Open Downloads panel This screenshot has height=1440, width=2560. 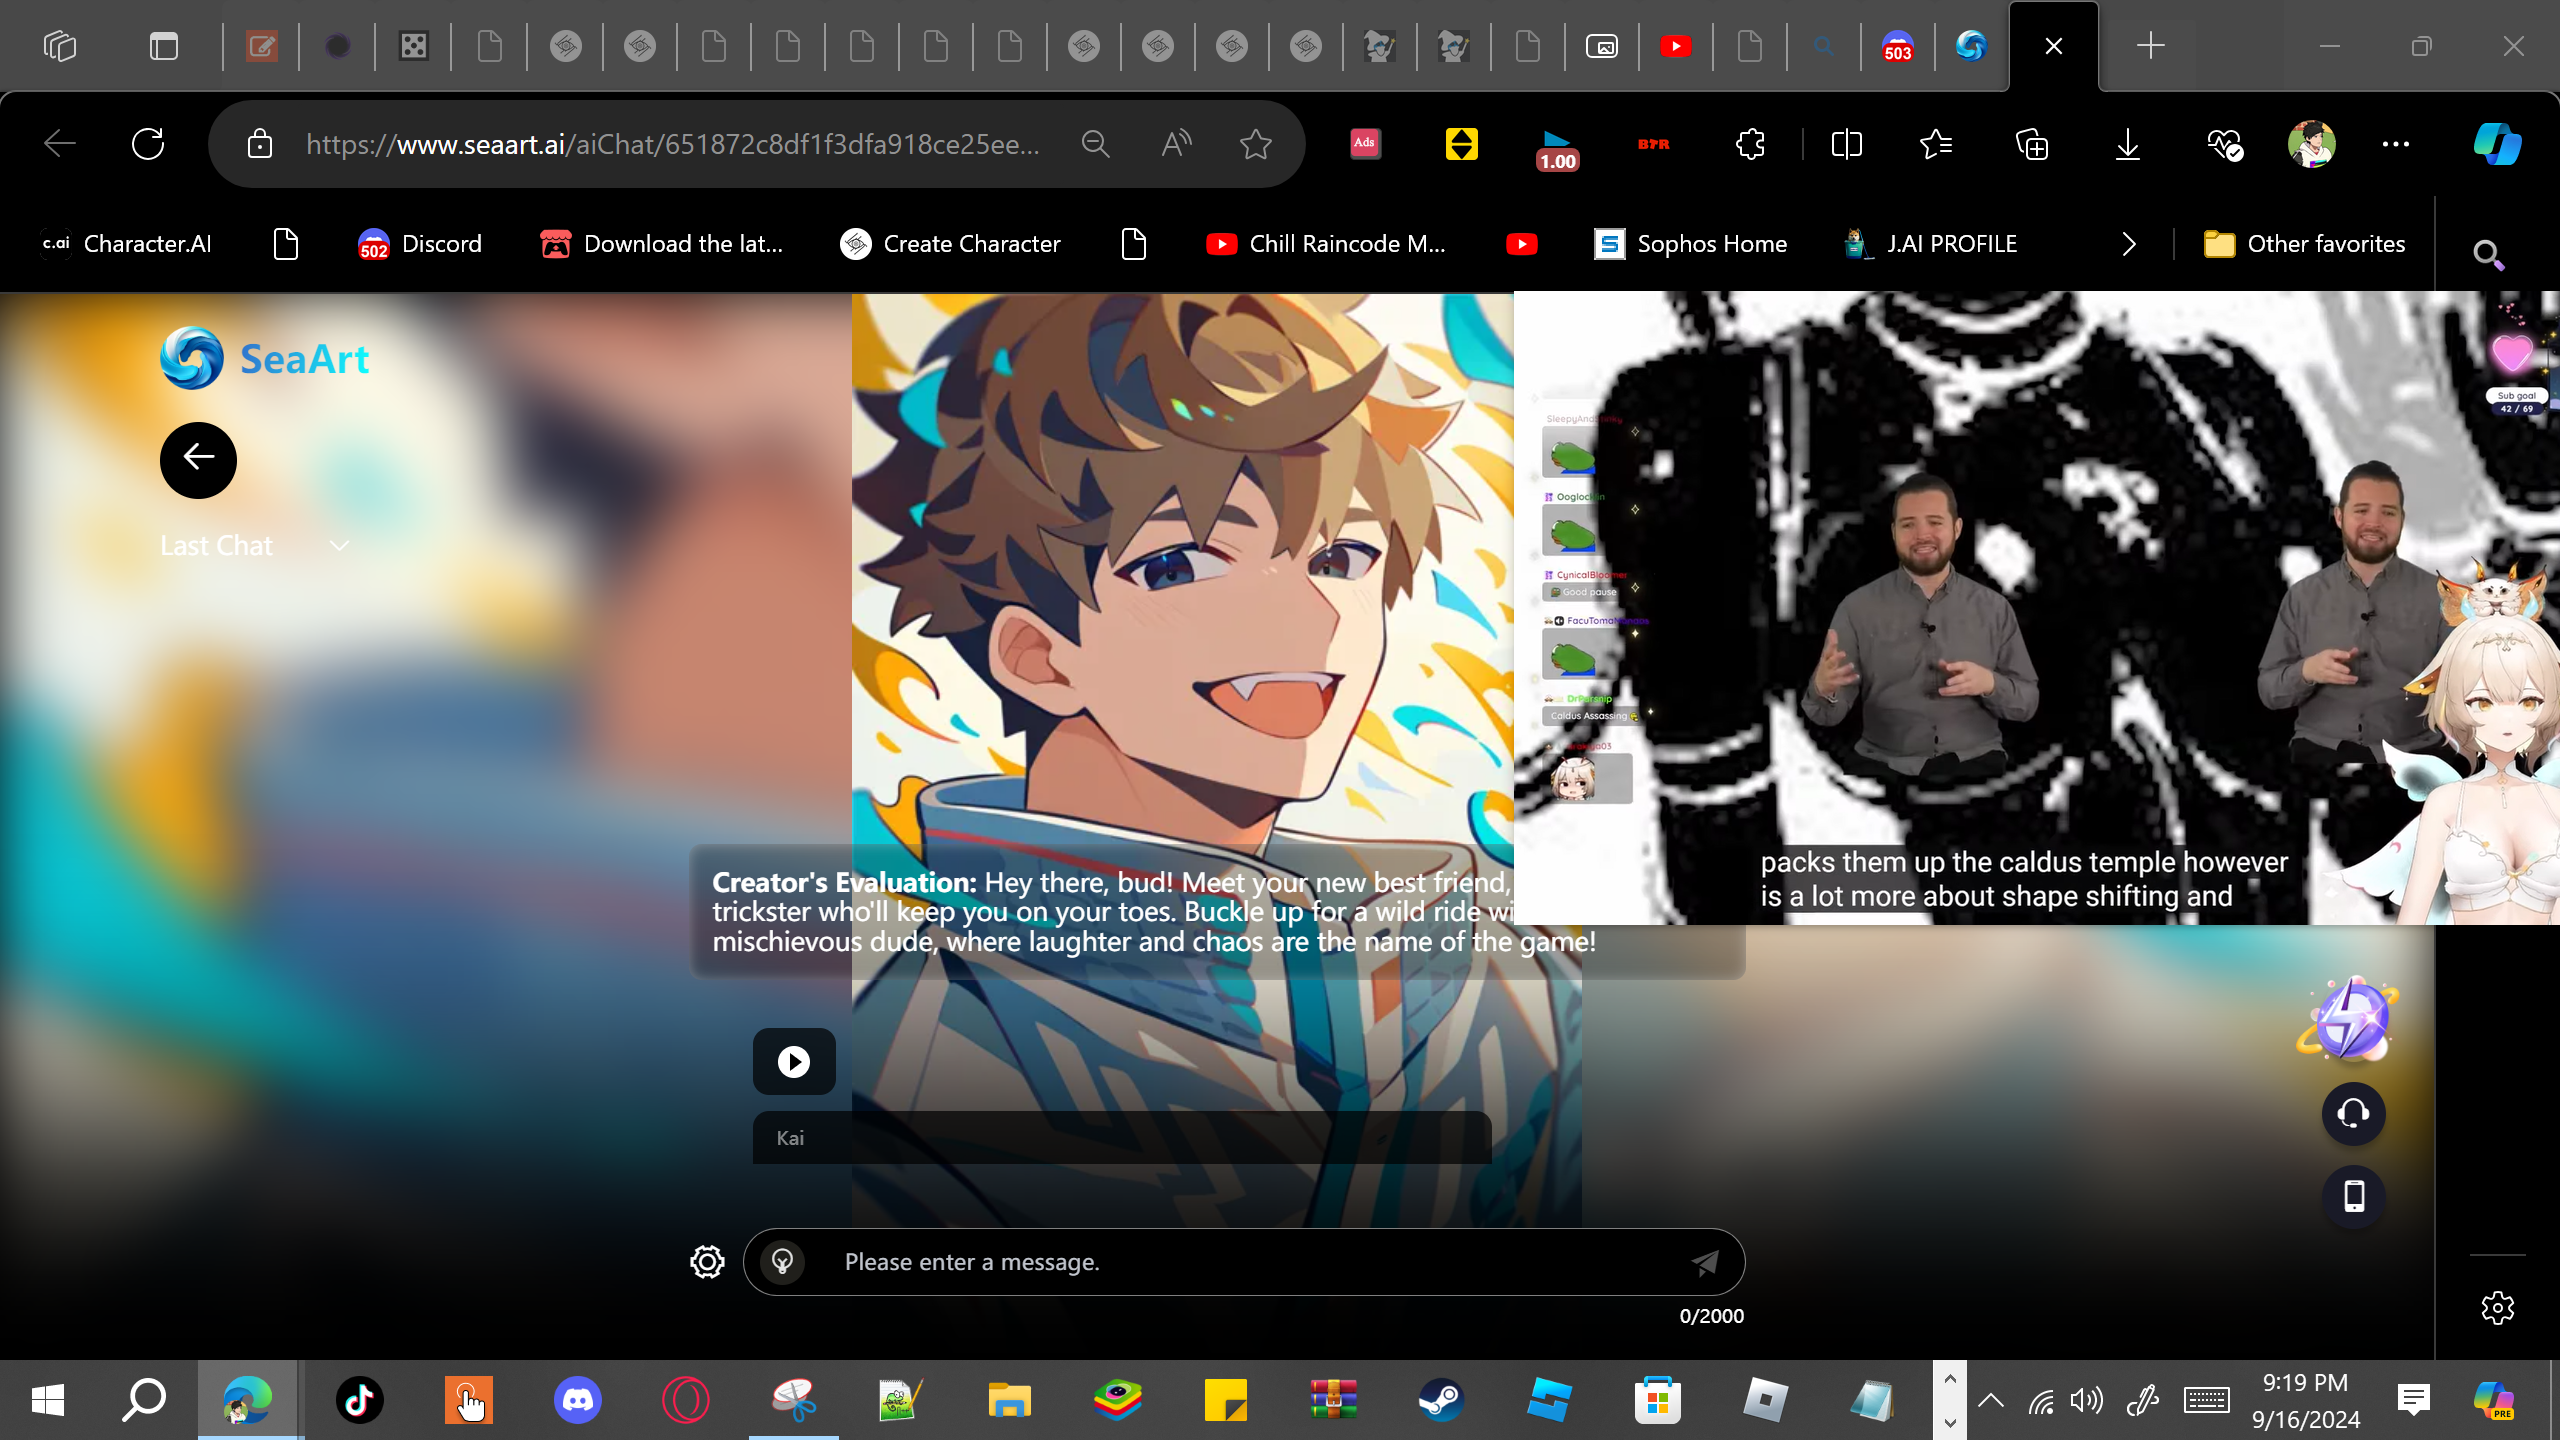tap(2128, 144)
